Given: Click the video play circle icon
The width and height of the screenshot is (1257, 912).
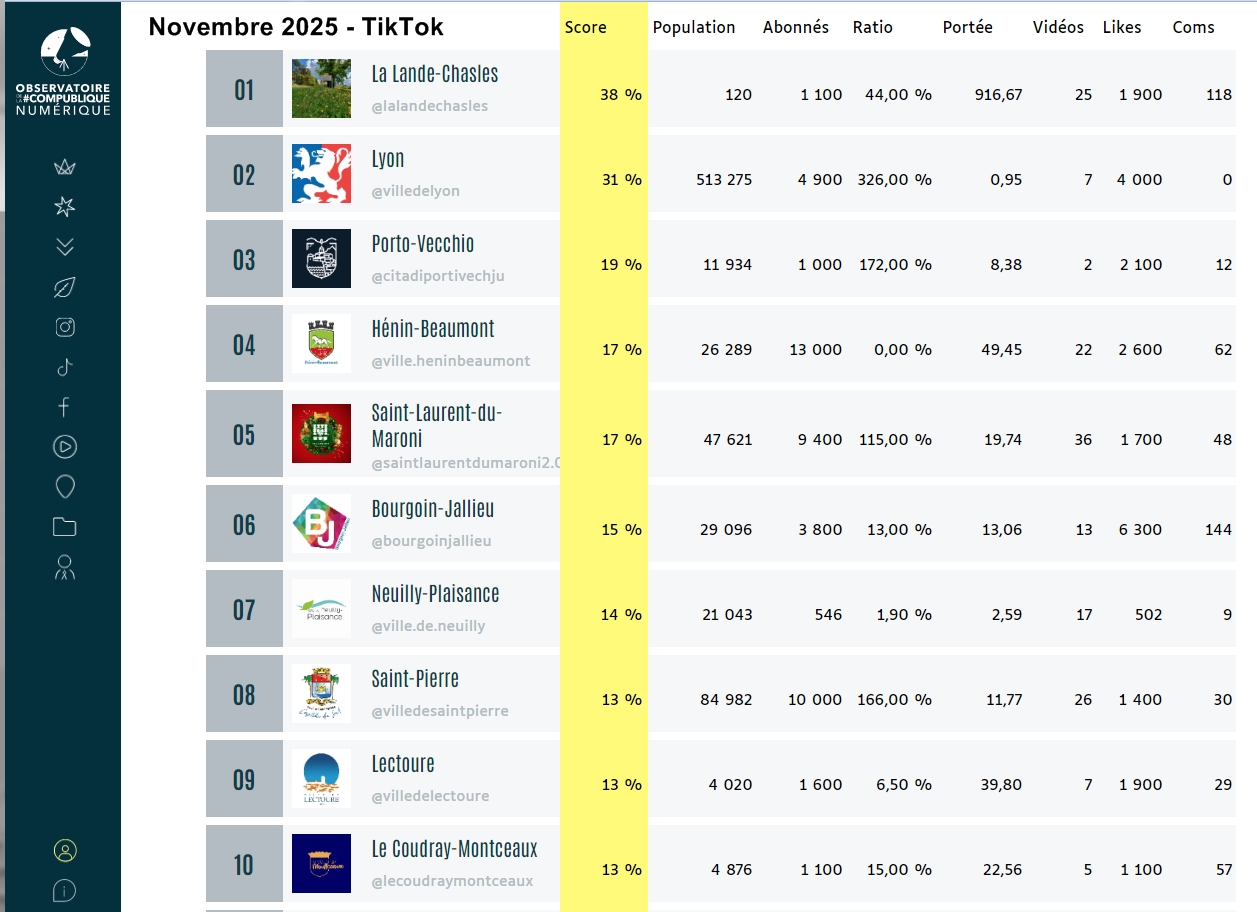Looking at the screenshot, I should click(65, 447).
